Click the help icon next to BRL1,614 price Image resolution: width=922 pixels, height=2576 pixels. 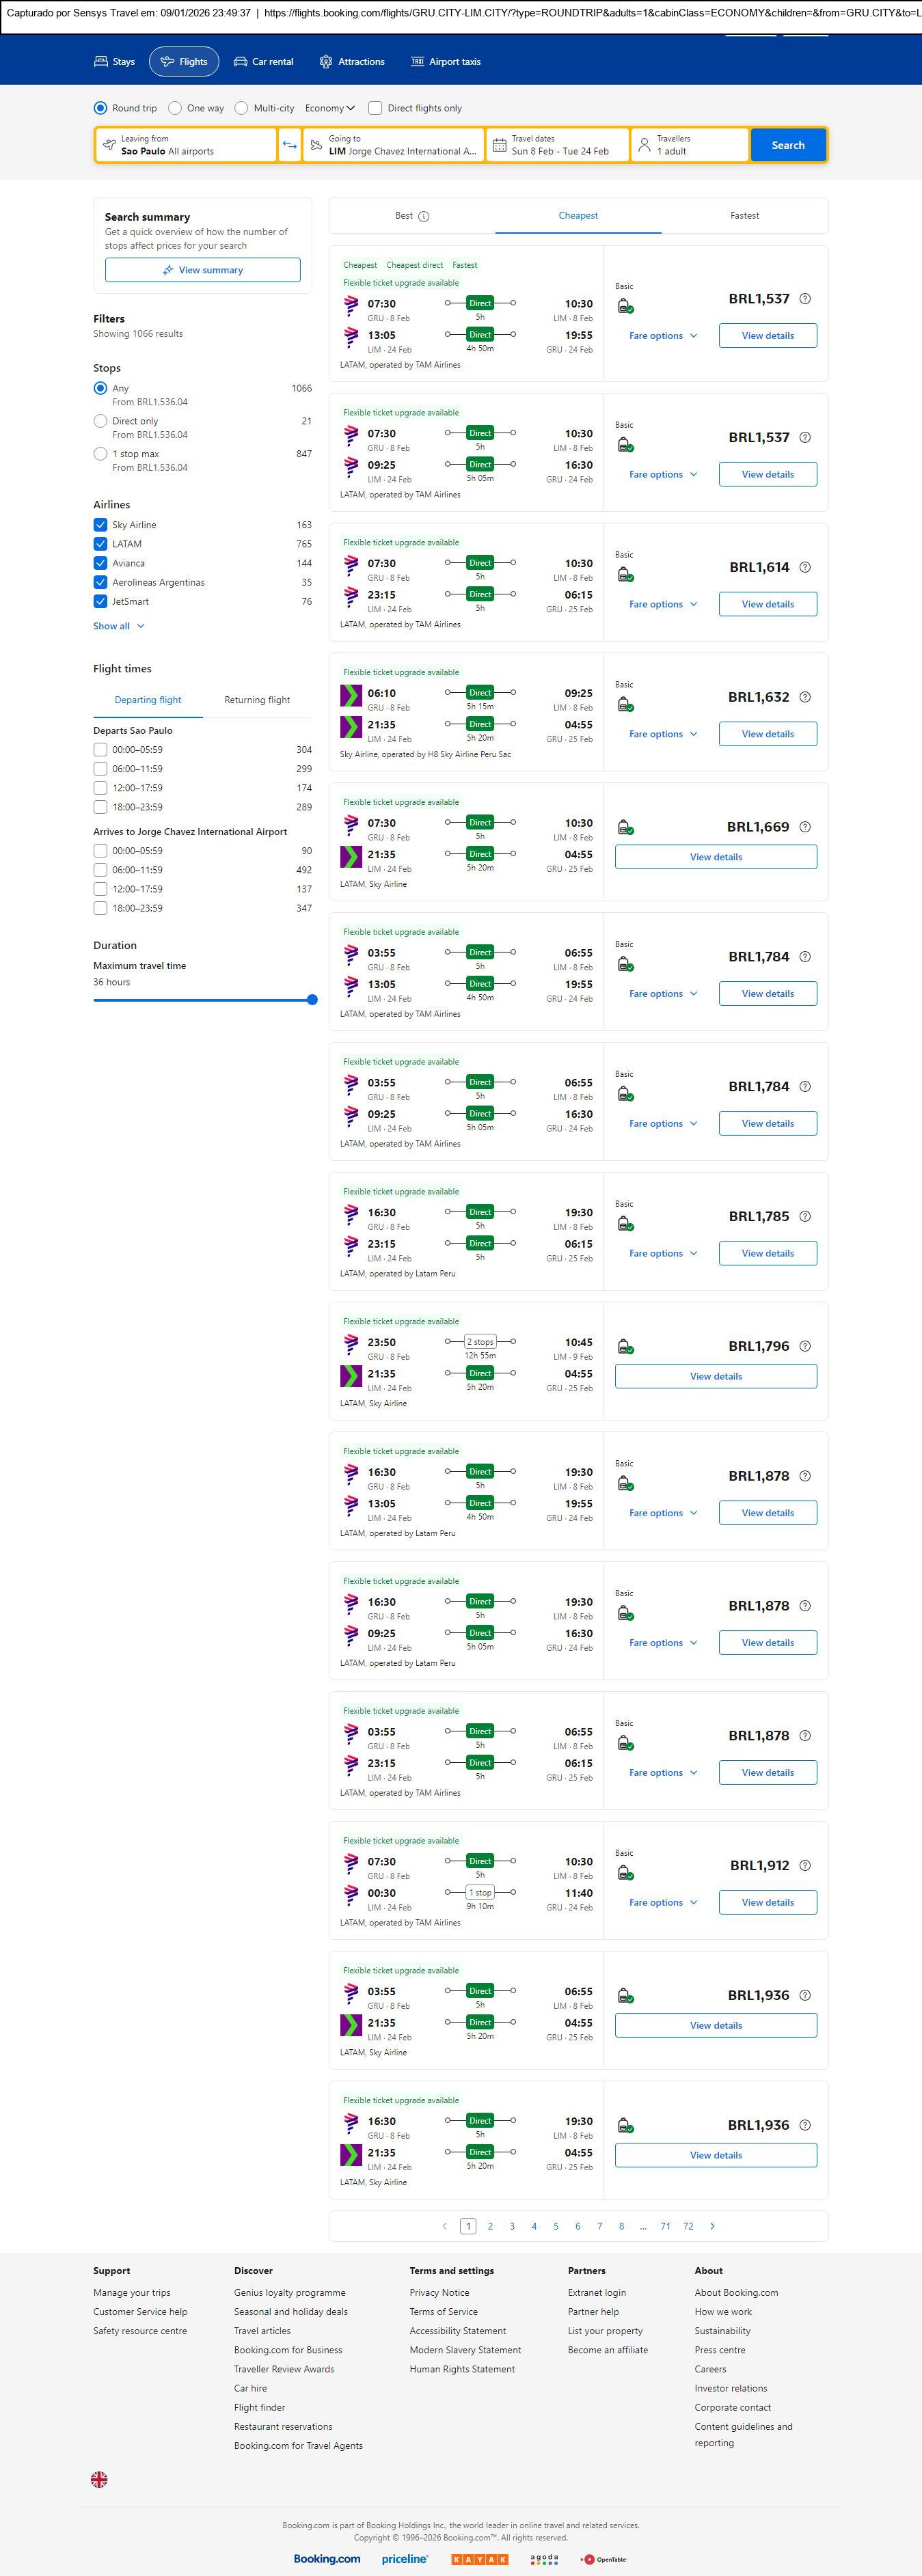pyautogui.click(x=805, y=567)
